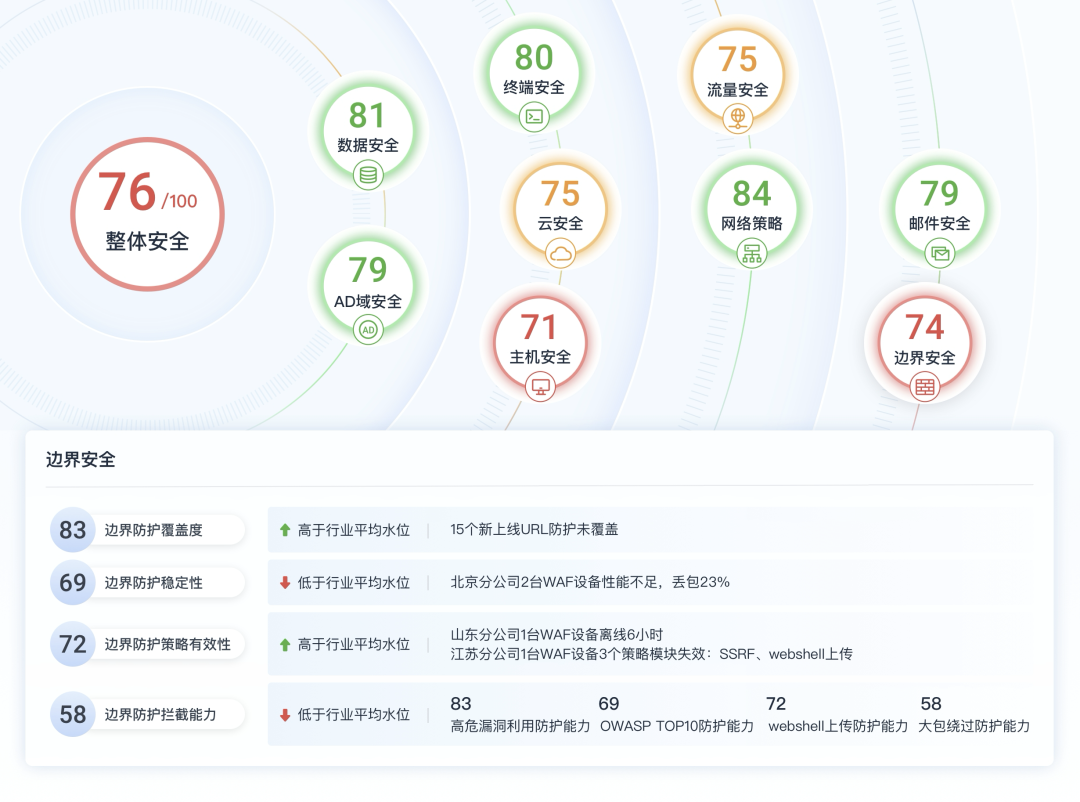Click the AD badge icon under AD域安全

[368, 330]
